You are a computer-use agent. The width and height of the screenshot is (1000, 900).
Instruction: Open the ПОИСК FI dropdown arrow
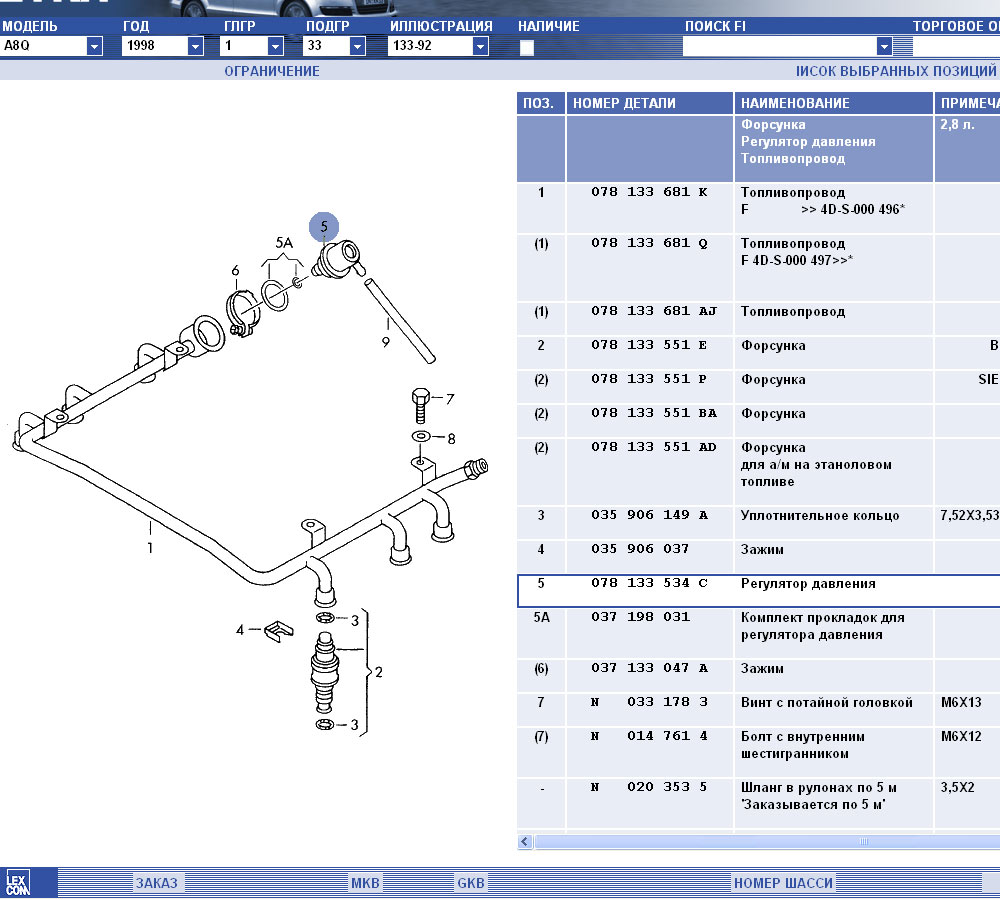pyautogui.click(x=884, y=46)
